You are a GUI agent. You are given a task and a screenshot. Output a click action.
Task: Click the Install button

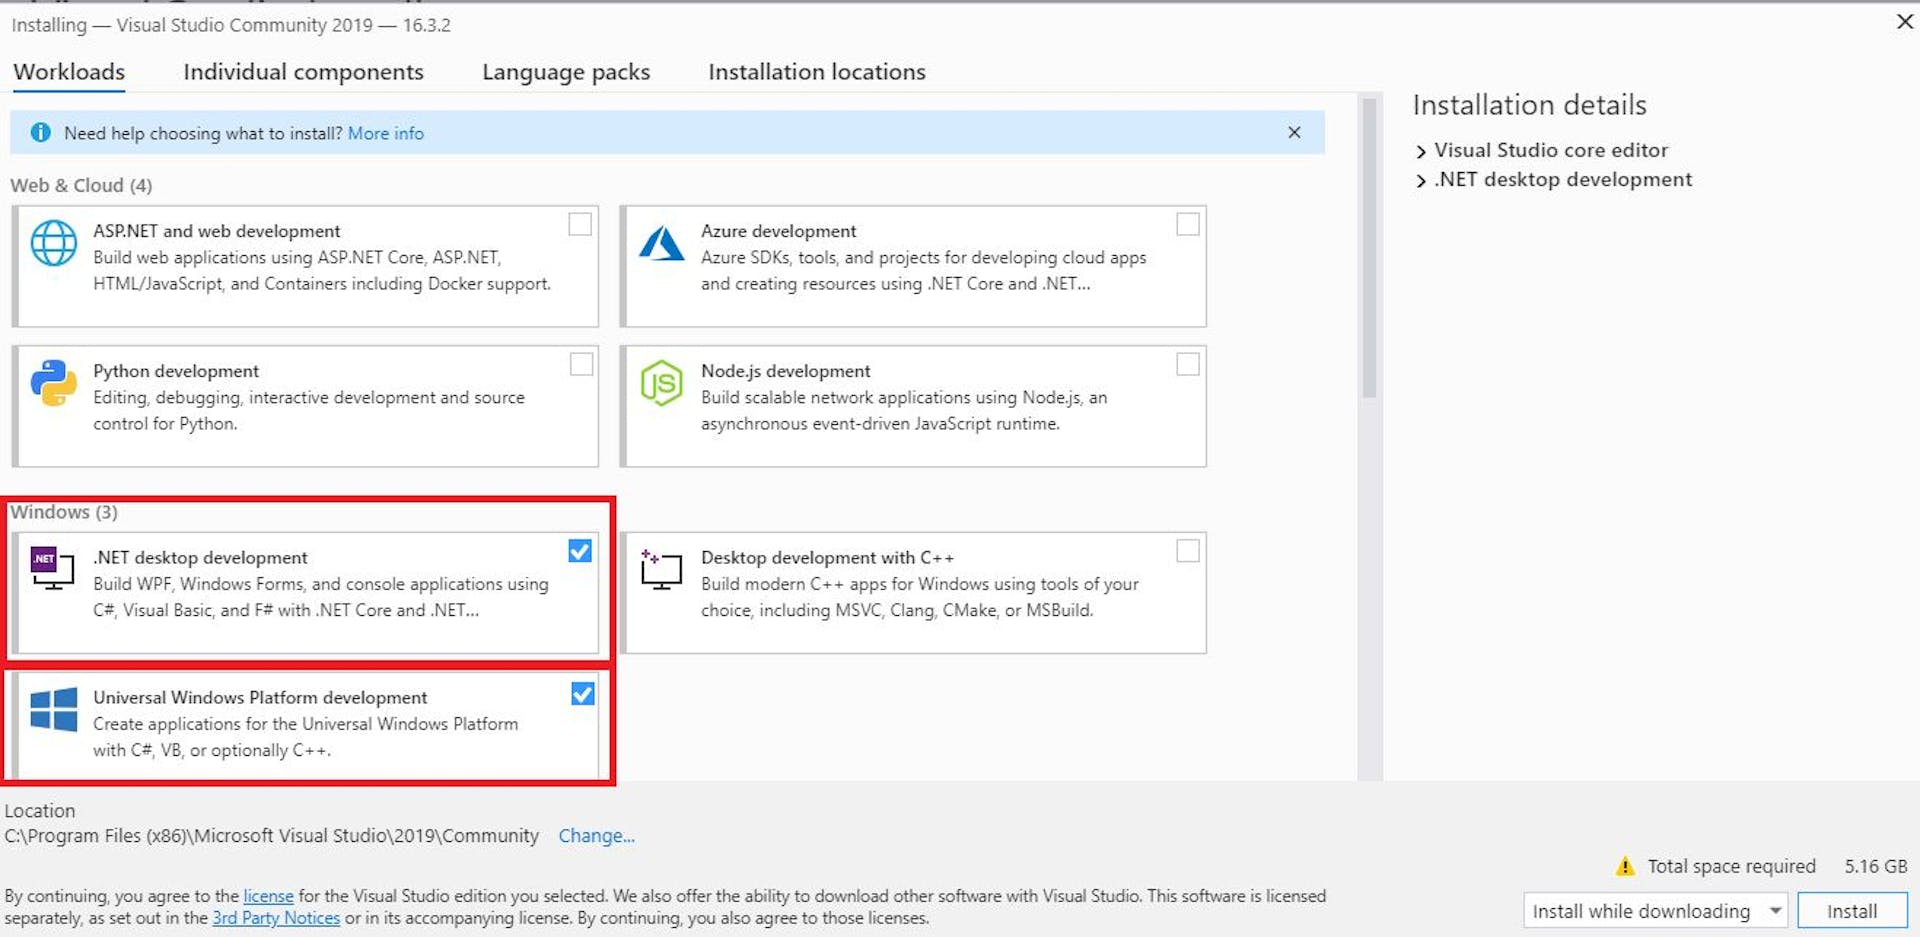(1853, 910)
